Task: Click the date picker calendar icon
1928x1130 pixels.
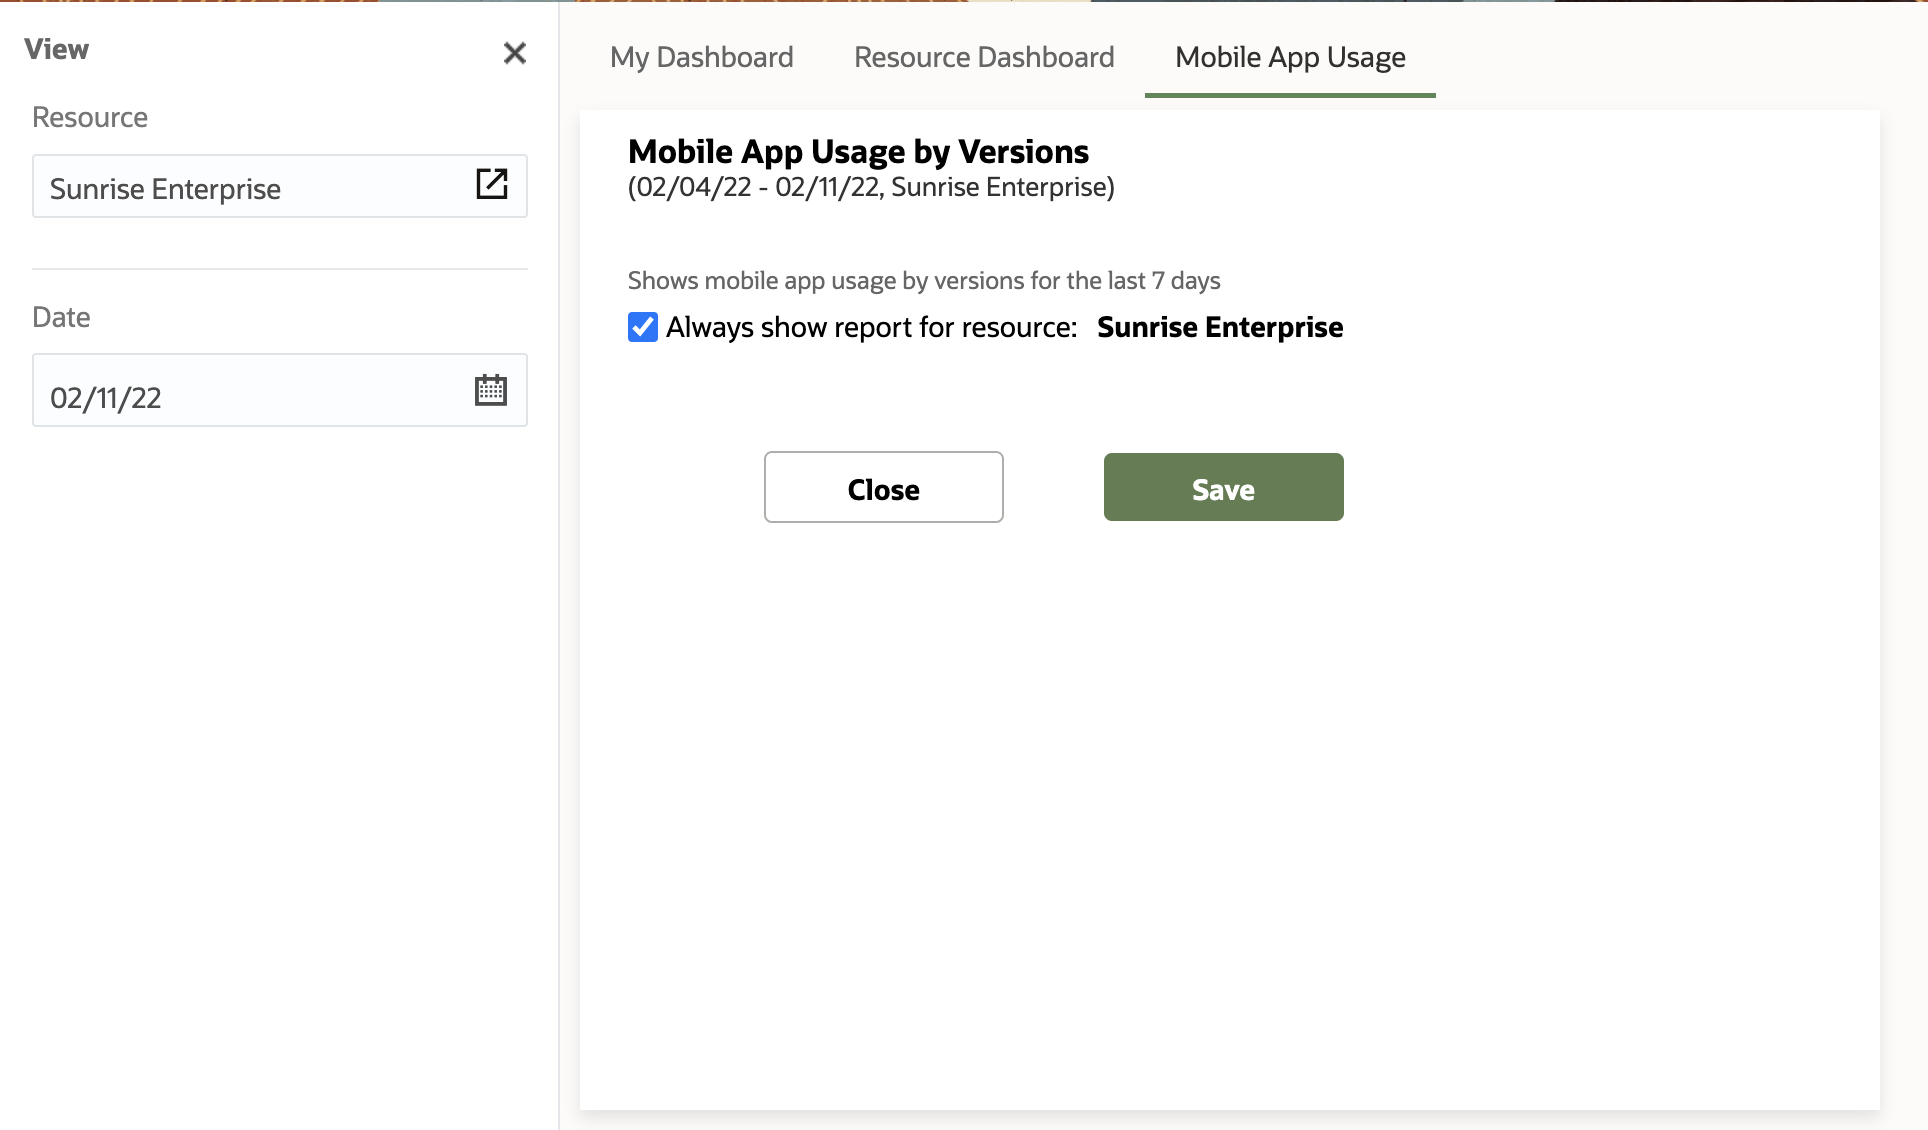Action: point(489,390)
